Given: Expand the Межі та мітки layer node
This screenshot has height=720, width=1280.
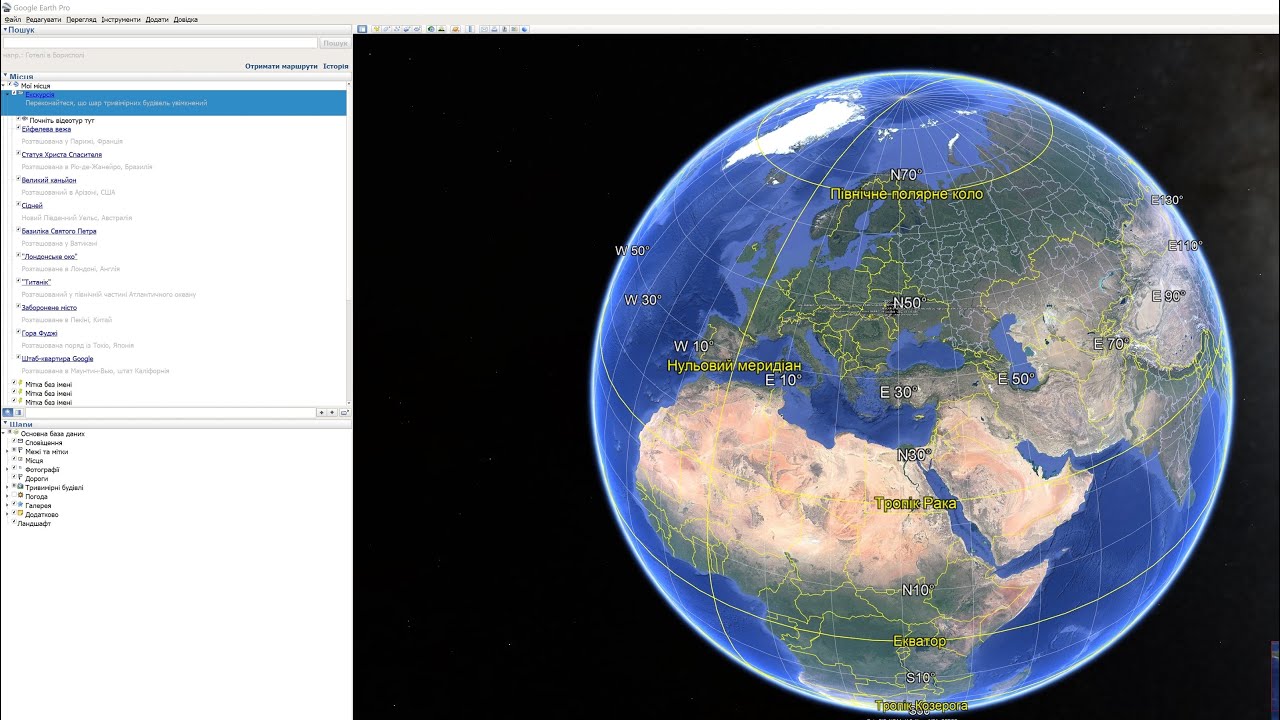Looking at the screenshot, I should (x=7, y=452).
